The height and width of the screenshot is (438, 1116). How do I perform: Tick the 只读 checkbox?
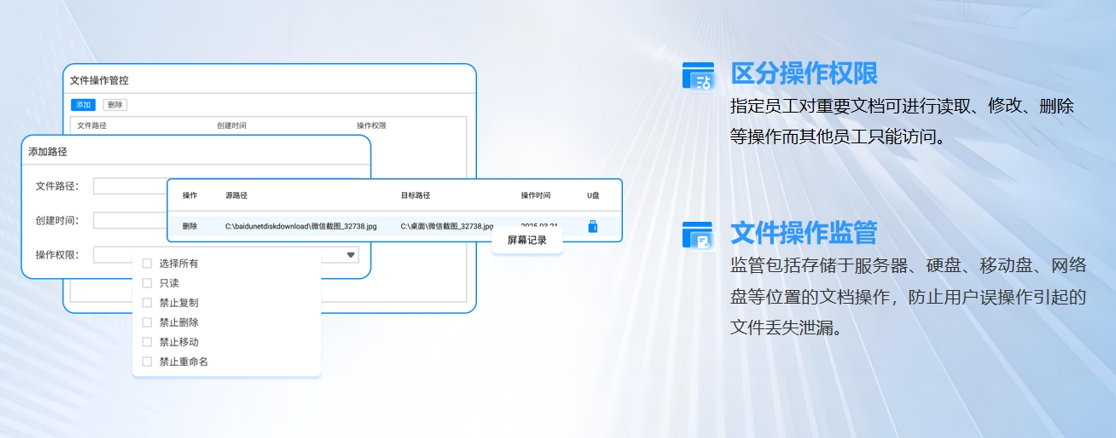tap(147, 283)
